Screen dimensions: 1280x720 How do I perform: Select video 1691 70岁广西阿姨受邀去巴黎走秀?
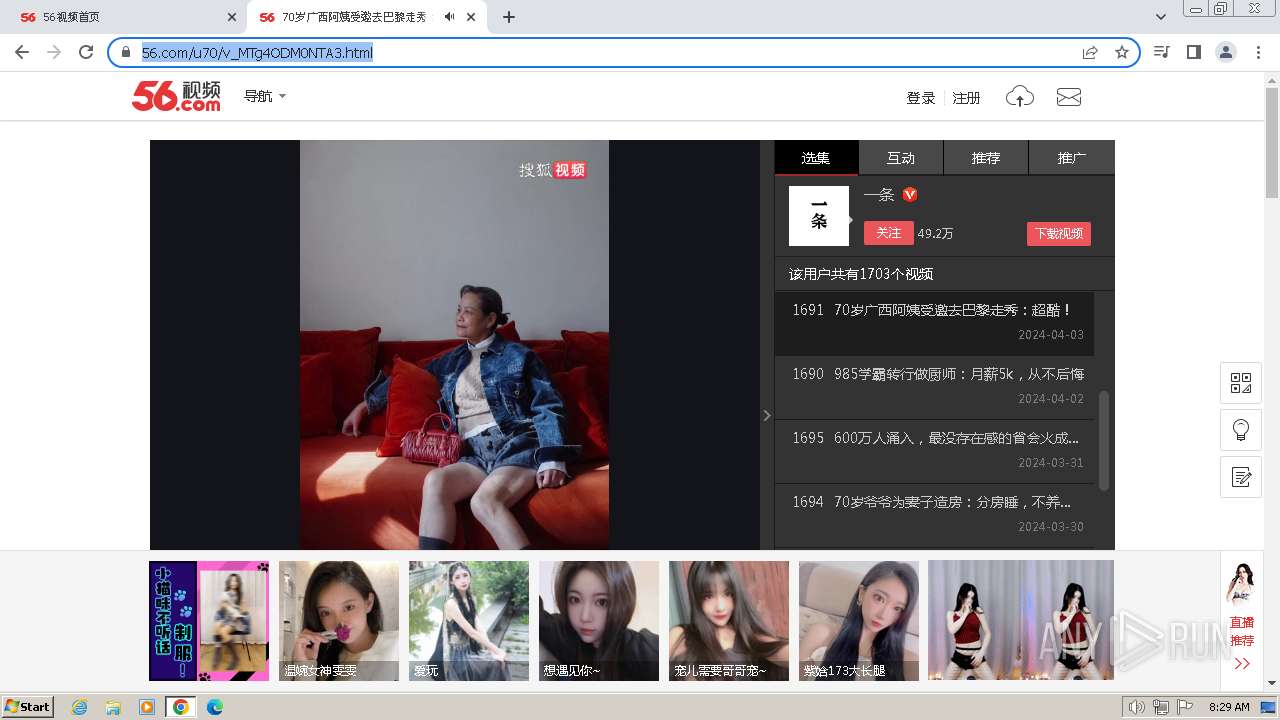[934, 323]
